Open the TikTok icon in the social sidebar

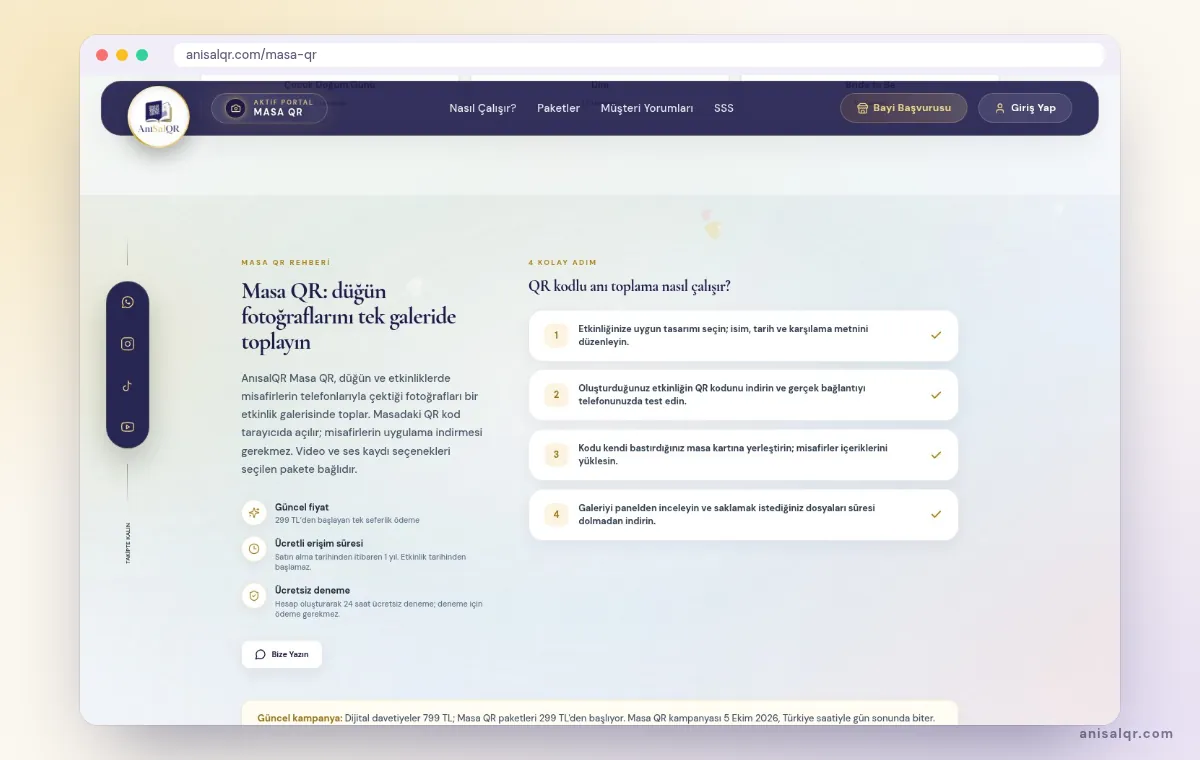point(128,385)
